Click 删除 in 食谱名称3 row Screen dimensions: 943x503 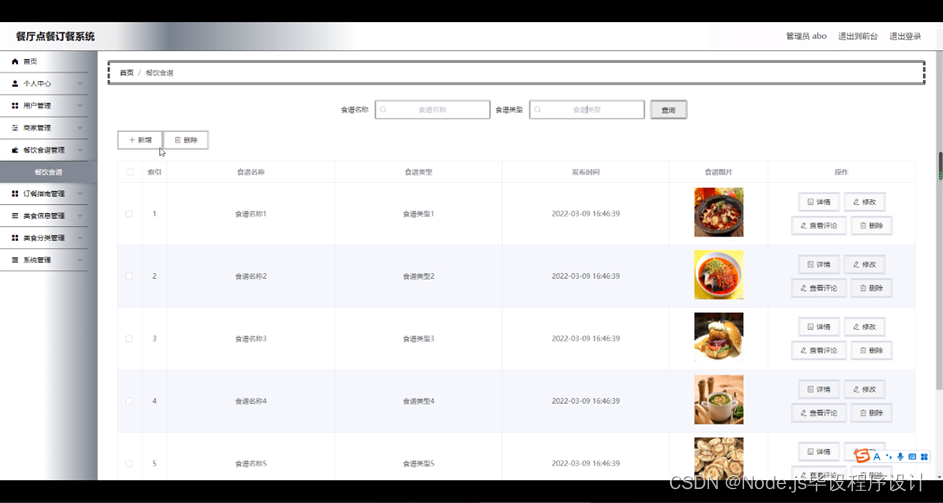(x=871, y=350)
